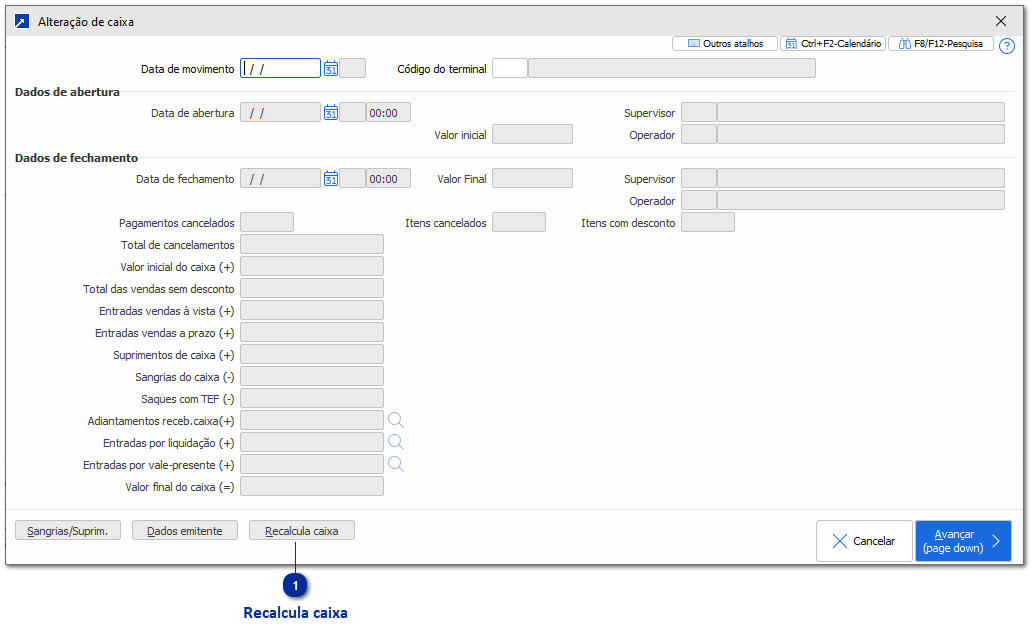Open lookup for Entradas por vale-presente
Screen dimensions: 1033x639
(396, 464)
